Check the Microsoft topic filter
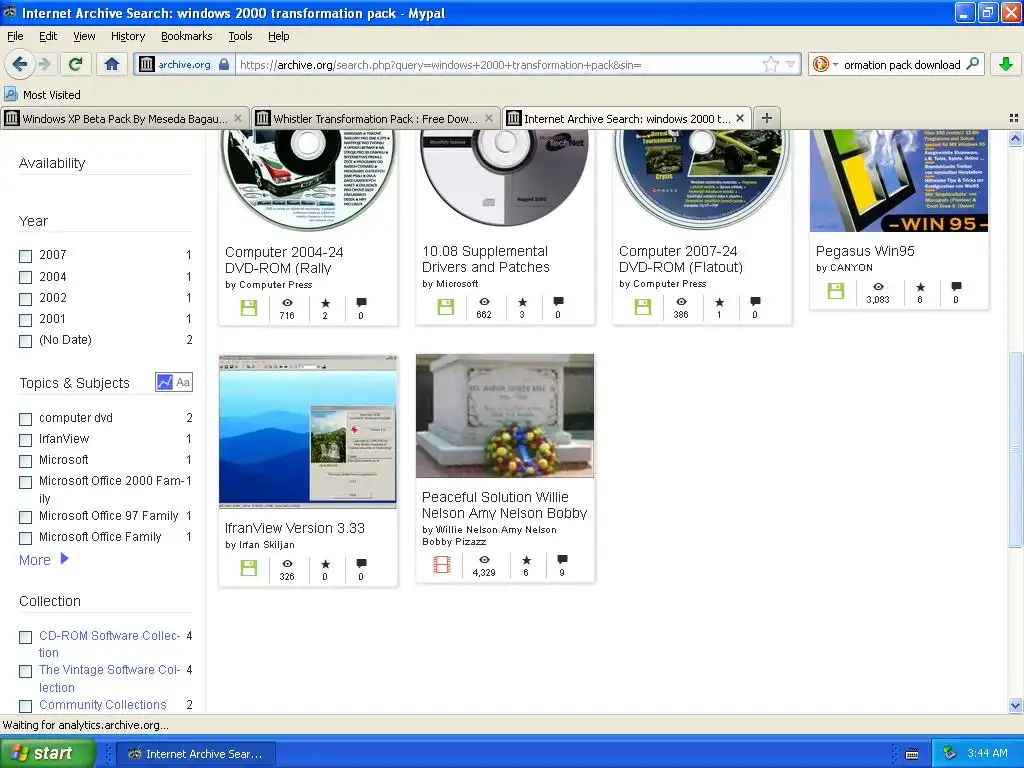The image size is (1024, 768). [x=25, y=461]
